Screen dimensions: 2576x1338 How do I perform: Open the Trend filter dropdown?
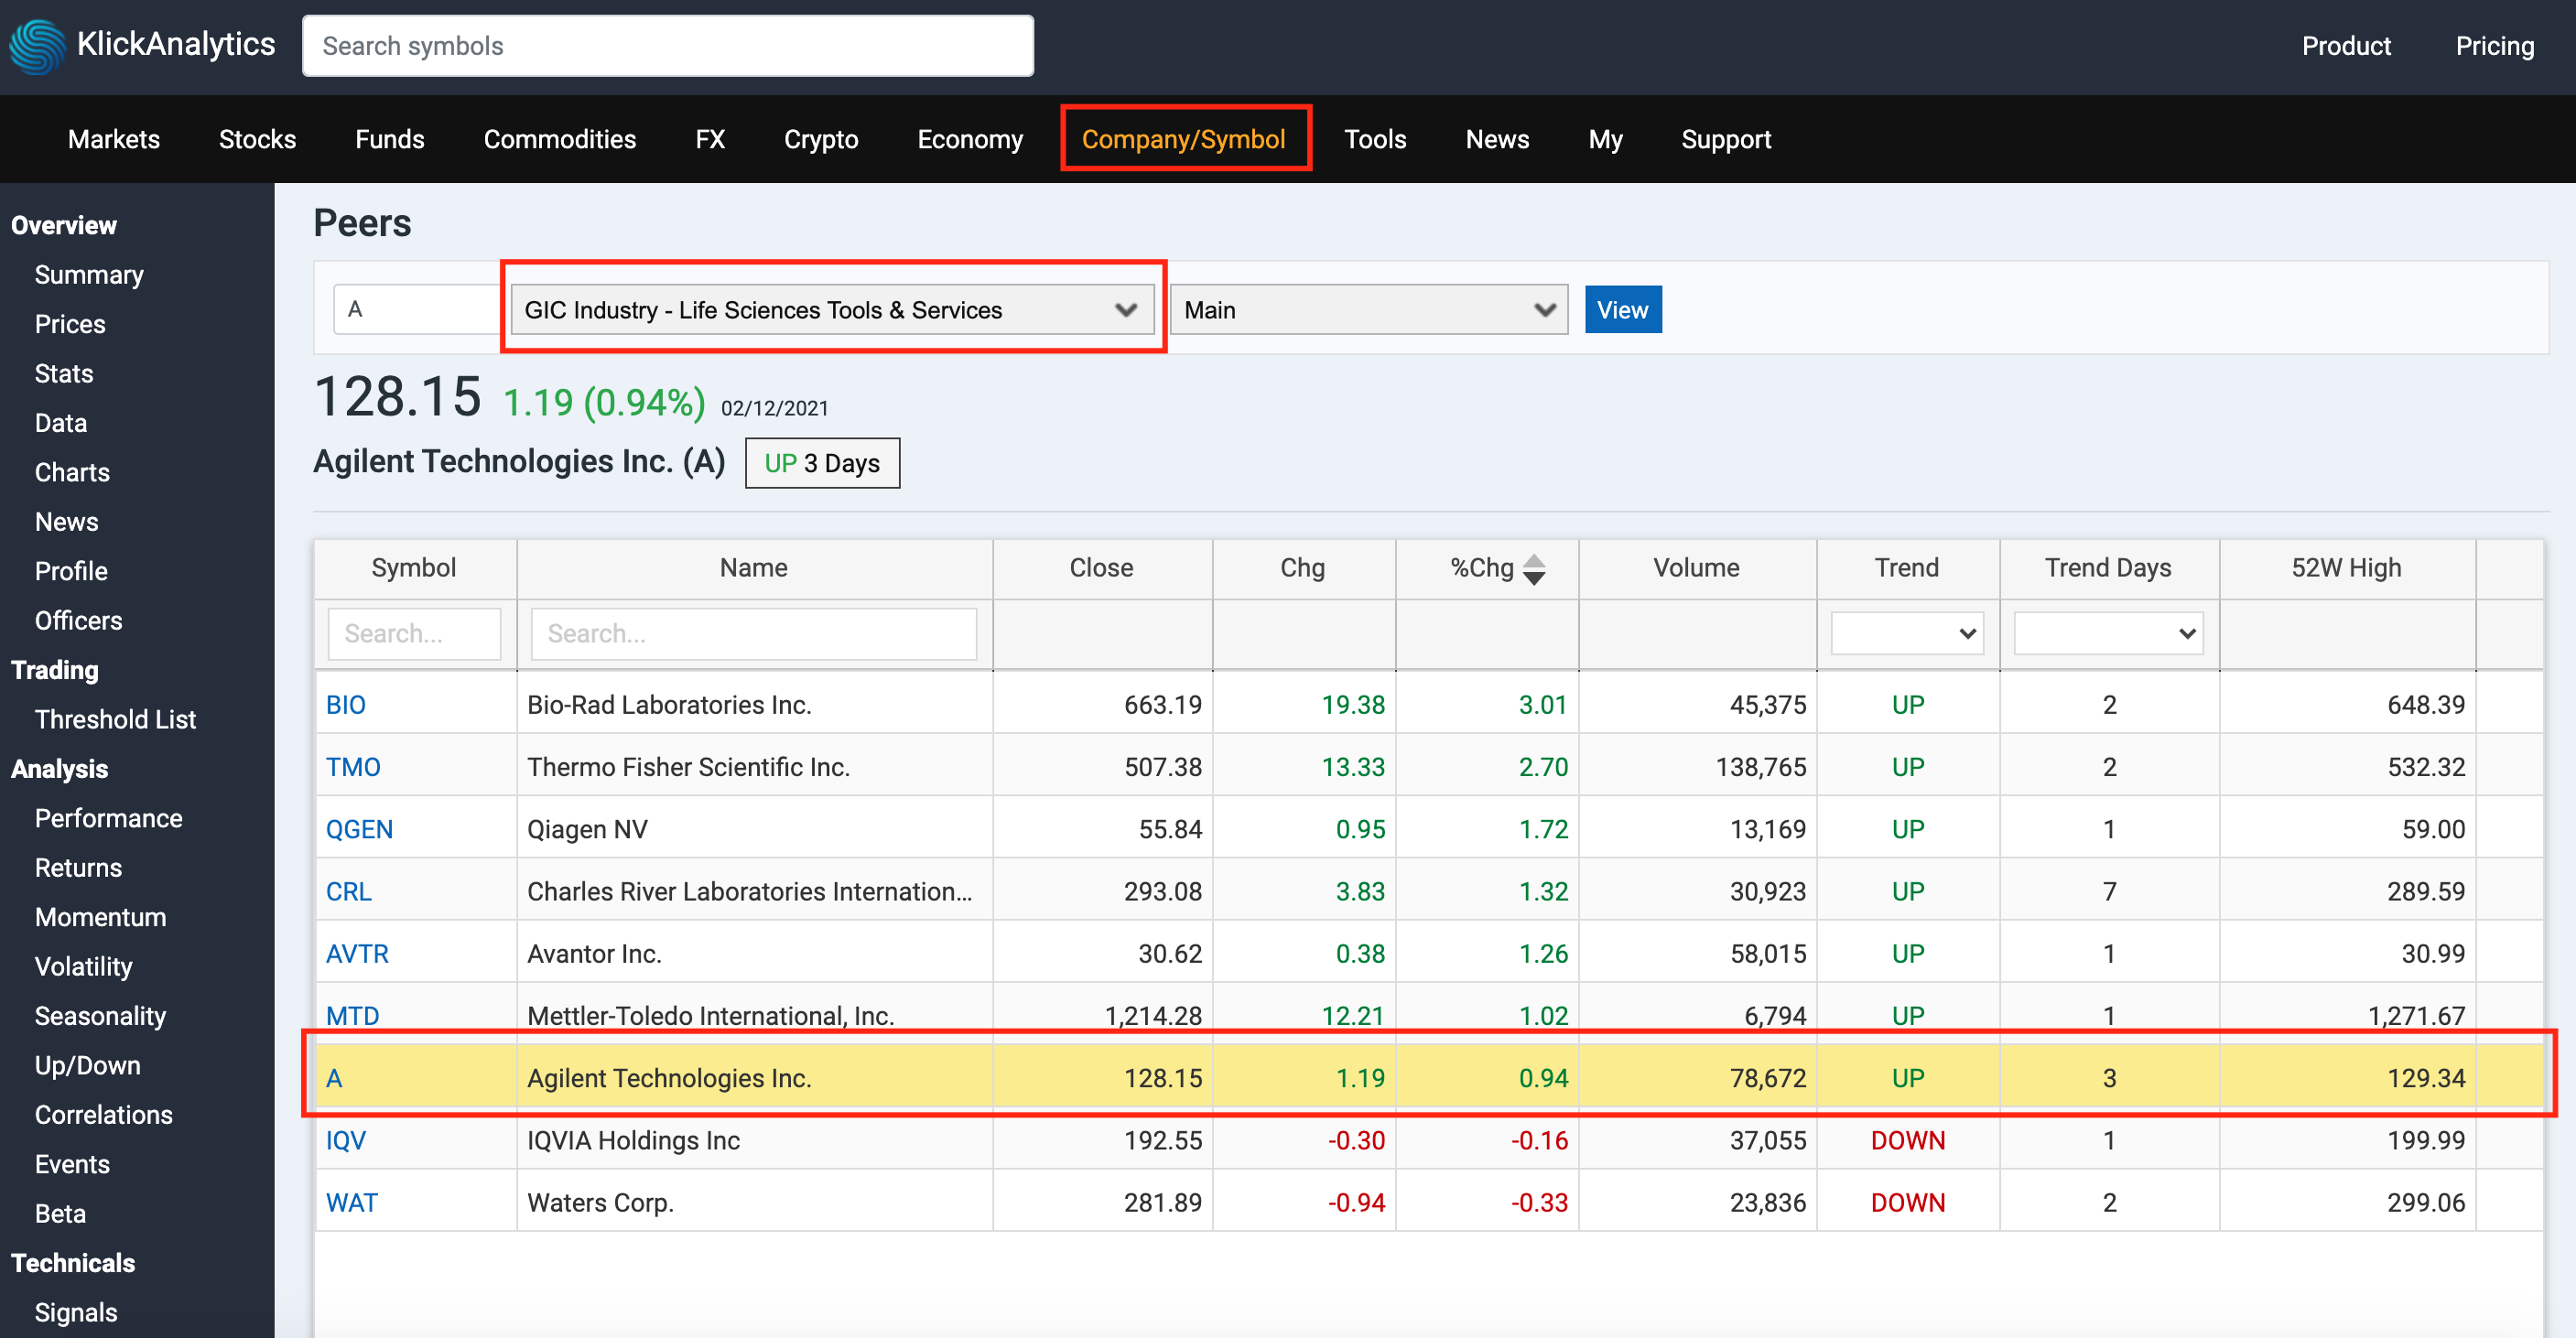click(x=1905, y=633)
